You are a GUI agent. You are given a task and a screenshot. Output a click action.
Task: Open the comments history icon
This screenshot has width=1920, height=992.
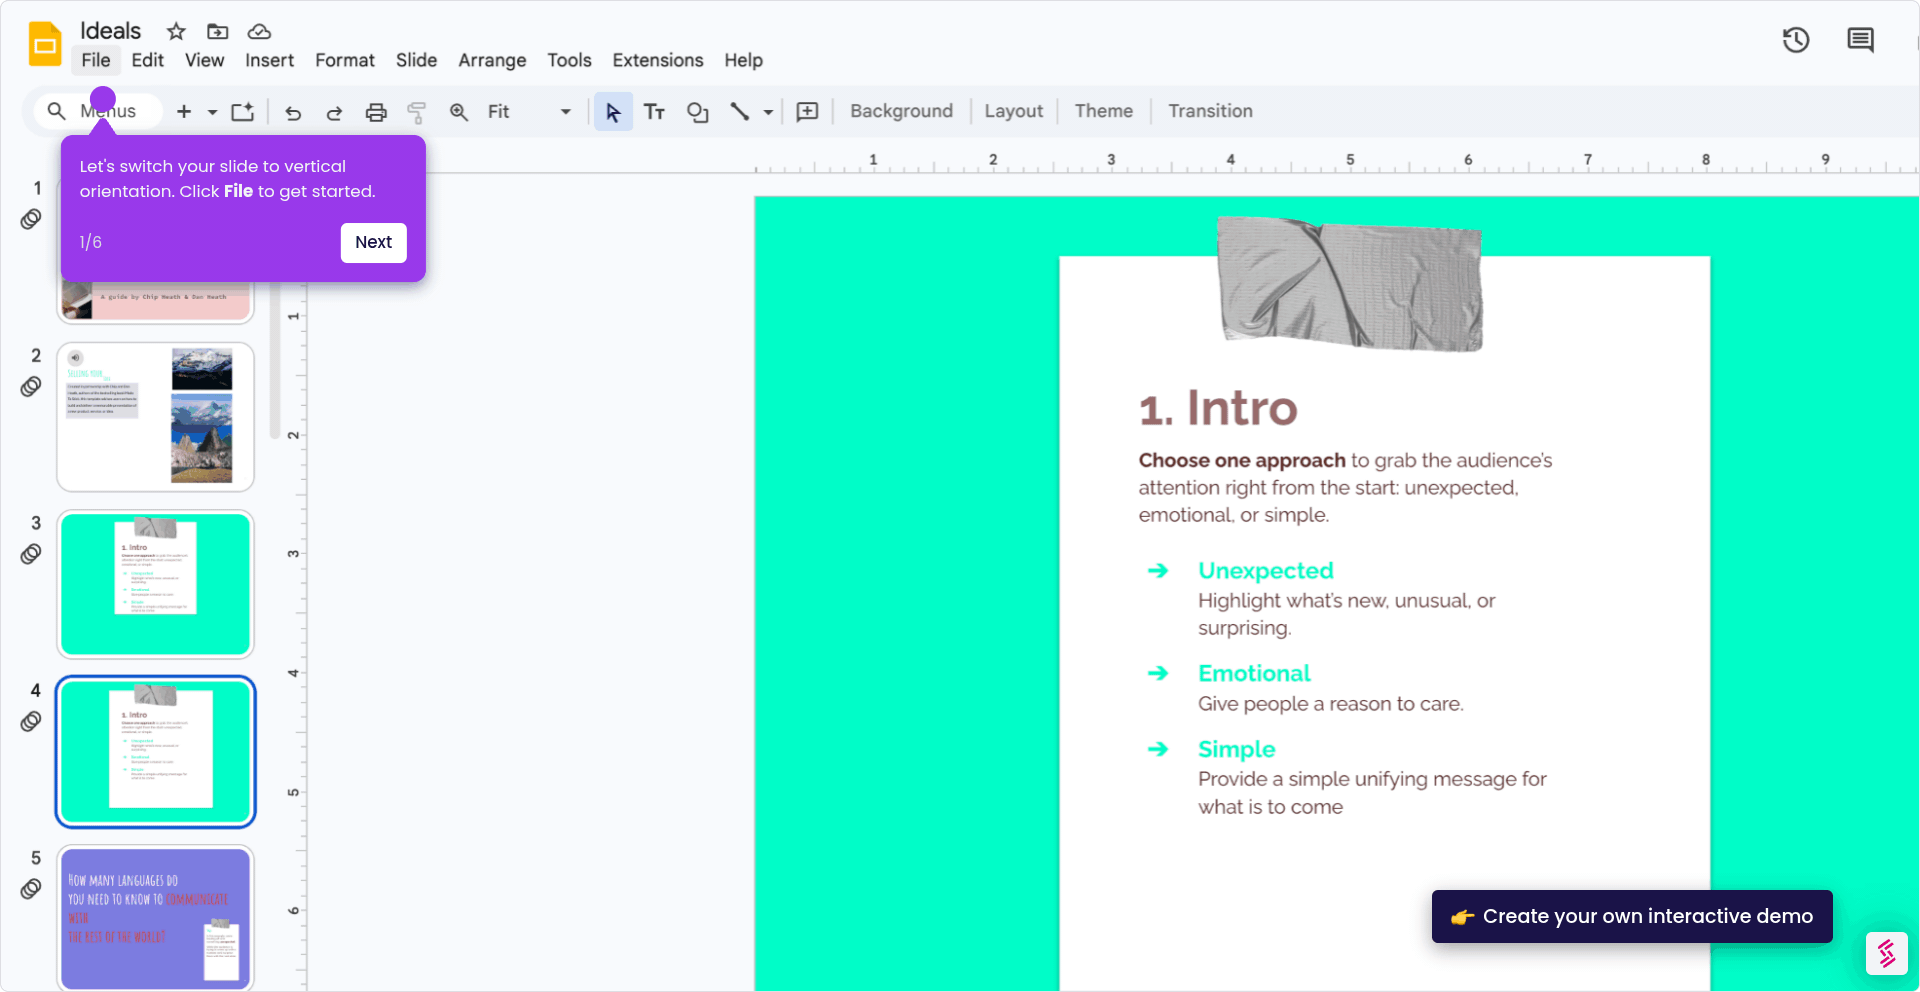(1860, 40)
